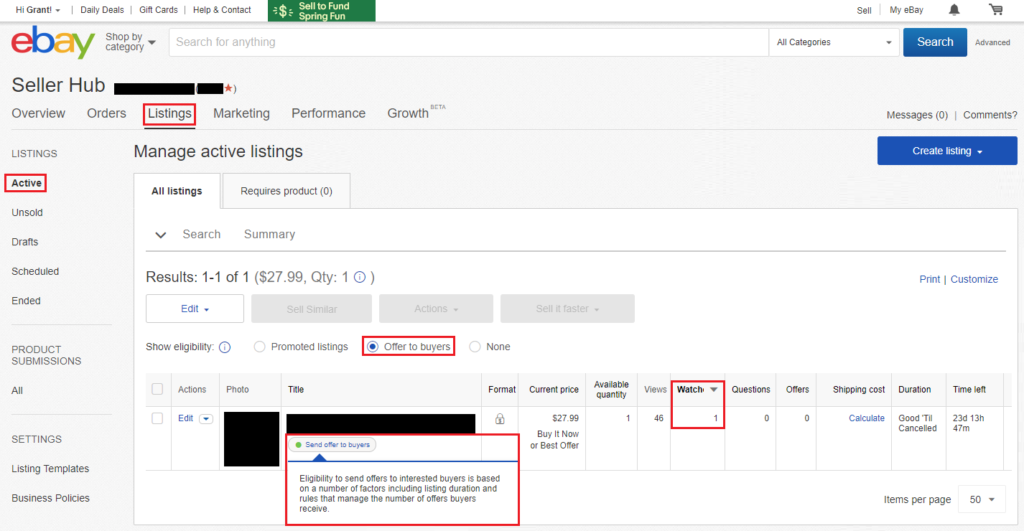Open the Marketing tab
Image resolution: width=1024 pixels, height=531 pixels.
[x=241, y=113]
